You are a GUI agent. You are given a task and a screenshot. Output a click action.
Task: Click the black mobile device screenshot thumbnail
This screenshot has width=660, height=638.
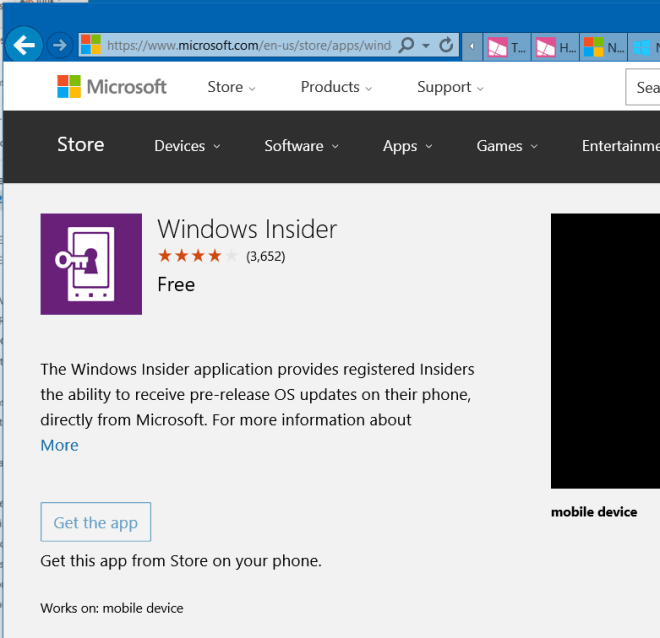pos(605,351)
